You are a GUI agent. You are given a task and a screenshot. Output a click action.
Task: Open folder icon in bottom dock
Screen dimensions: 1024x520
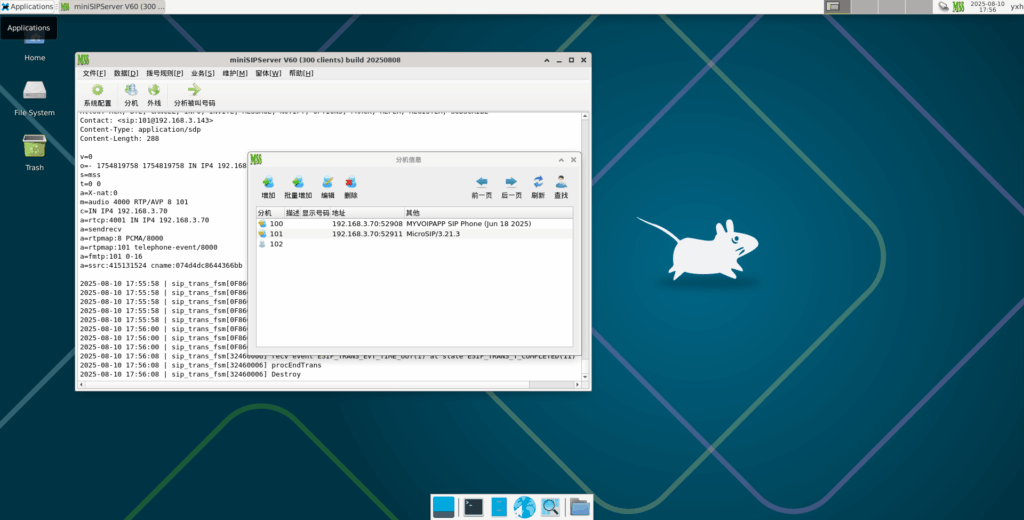point(580,507)
